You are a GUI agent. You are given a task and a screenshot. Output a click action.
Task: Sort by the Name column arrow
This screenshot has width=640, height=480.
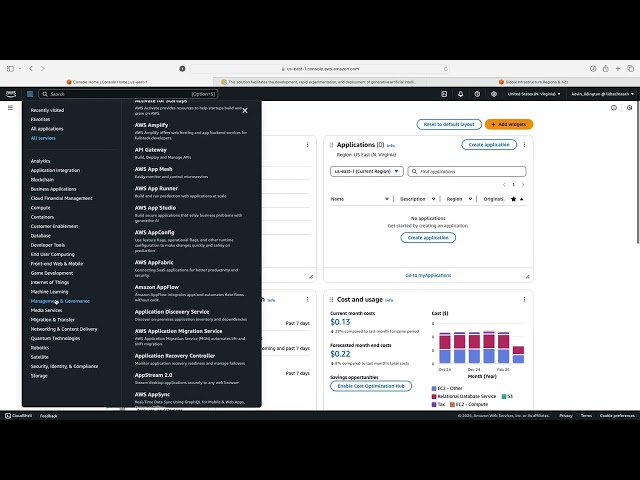click(387, 199)
